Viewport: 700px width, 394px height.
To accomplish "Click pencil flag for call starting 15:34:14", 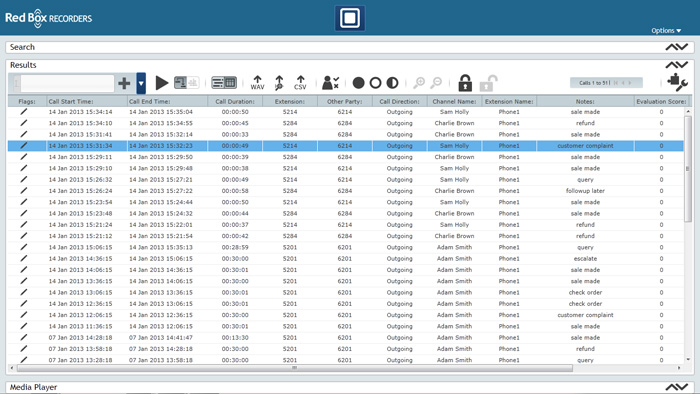I will tap(24, 112).
